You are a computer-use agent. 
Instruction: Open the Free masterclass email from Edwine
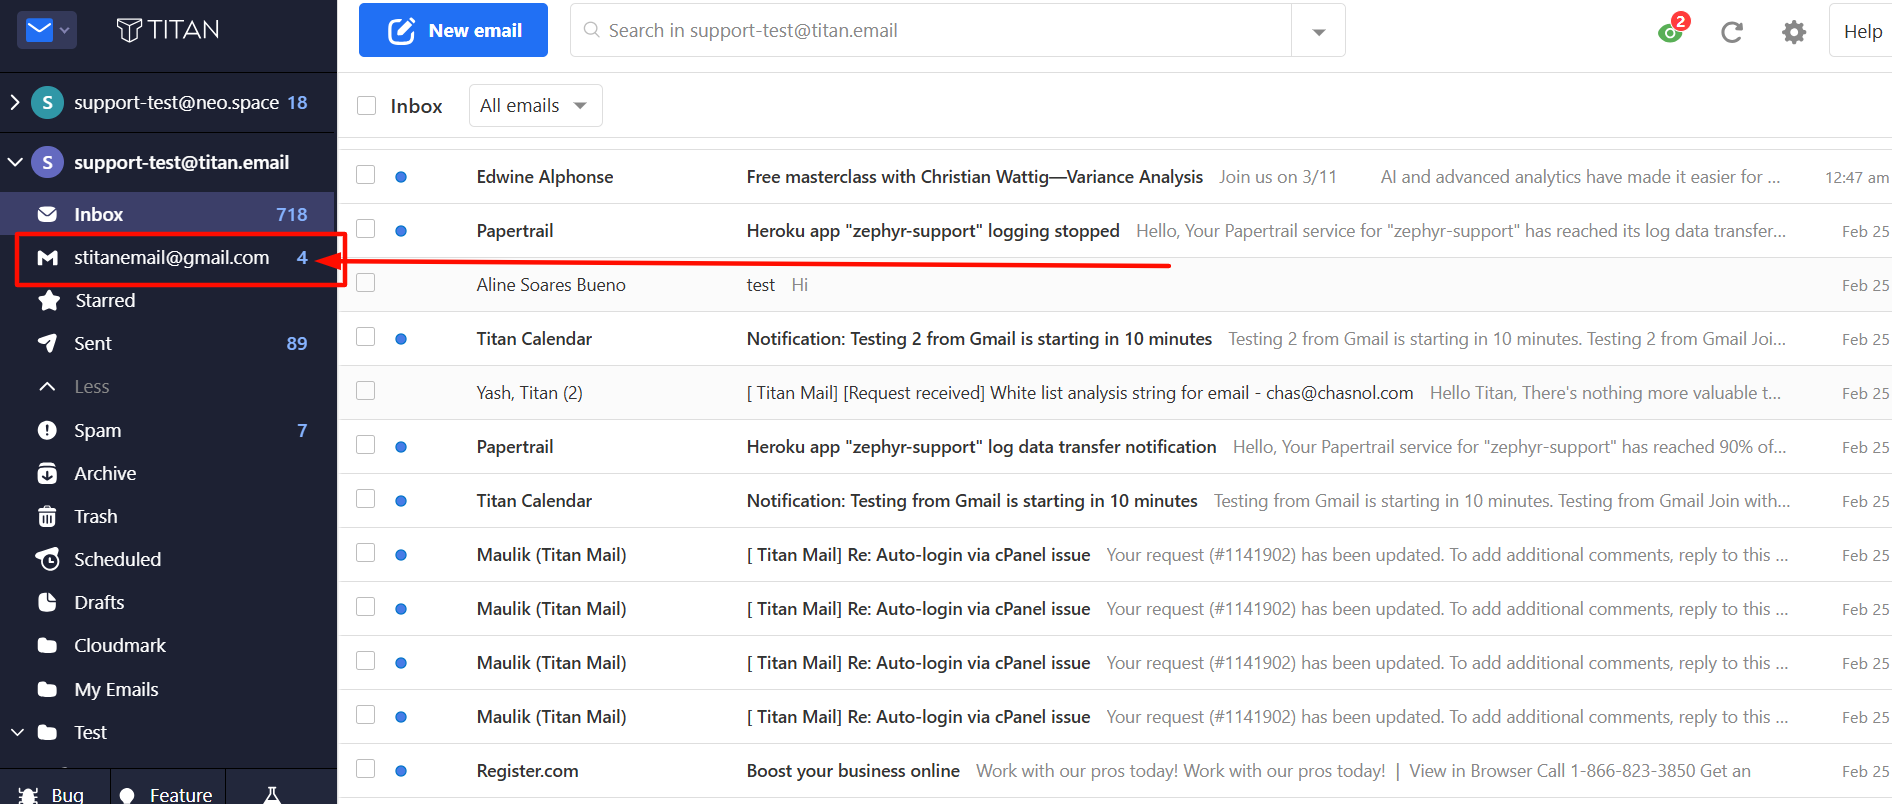[x=1115, y=177]
